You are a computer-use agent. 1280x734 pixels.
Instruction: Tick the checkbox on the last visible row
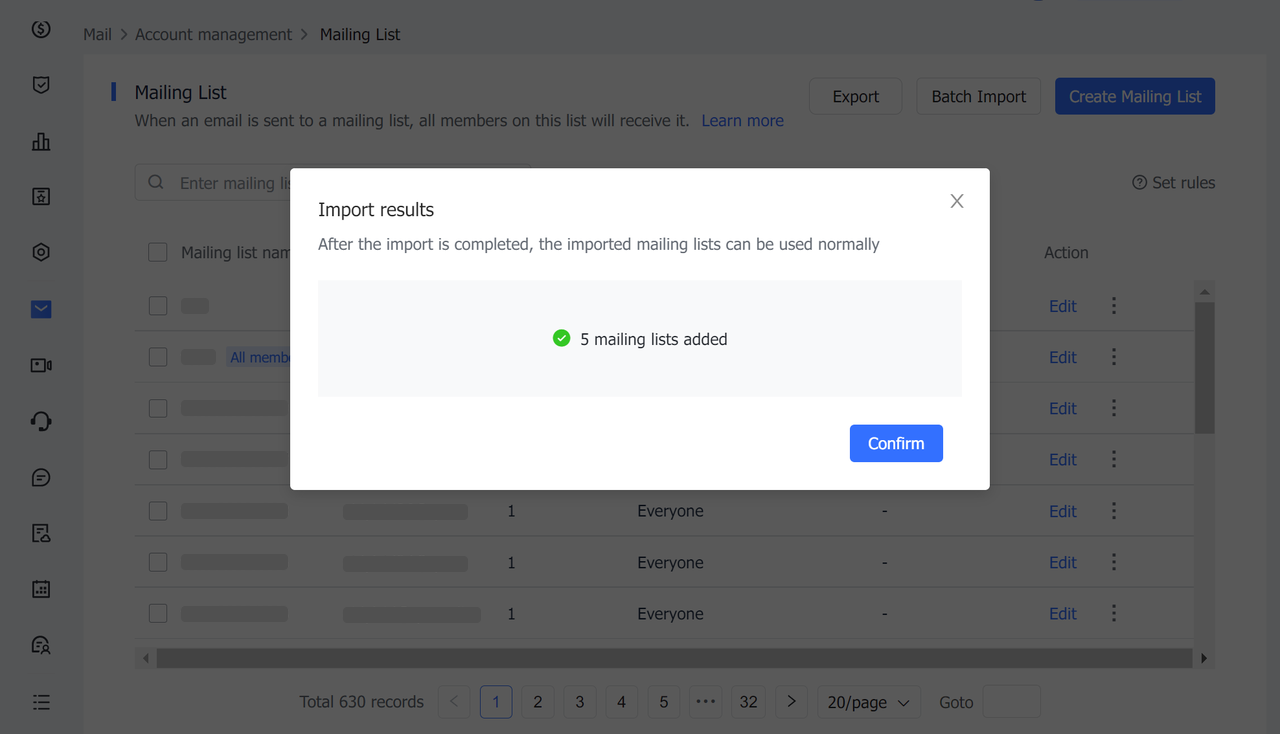click(157, 613)
